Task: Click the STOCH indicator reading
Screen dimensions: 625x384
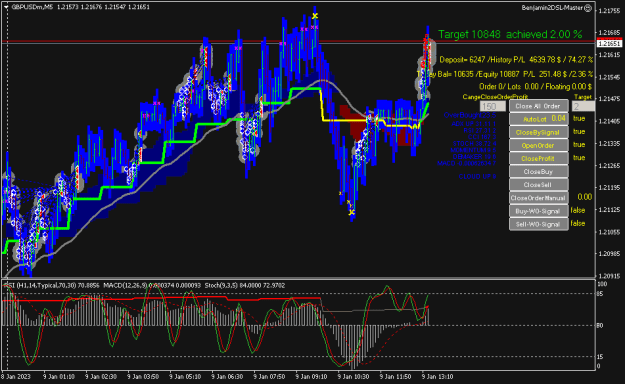Action: click(x=474, y=144)
